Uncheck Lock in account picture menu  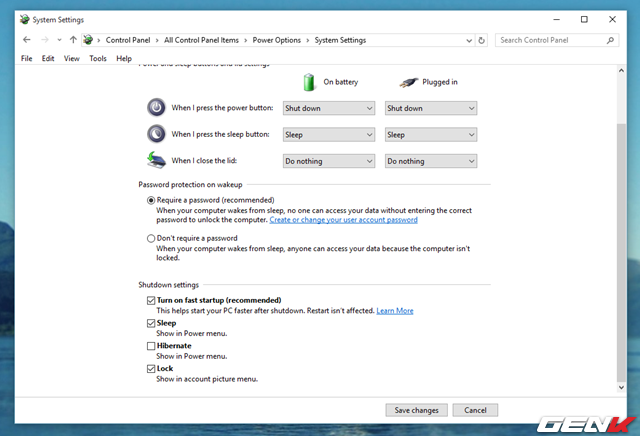point(151,369)
